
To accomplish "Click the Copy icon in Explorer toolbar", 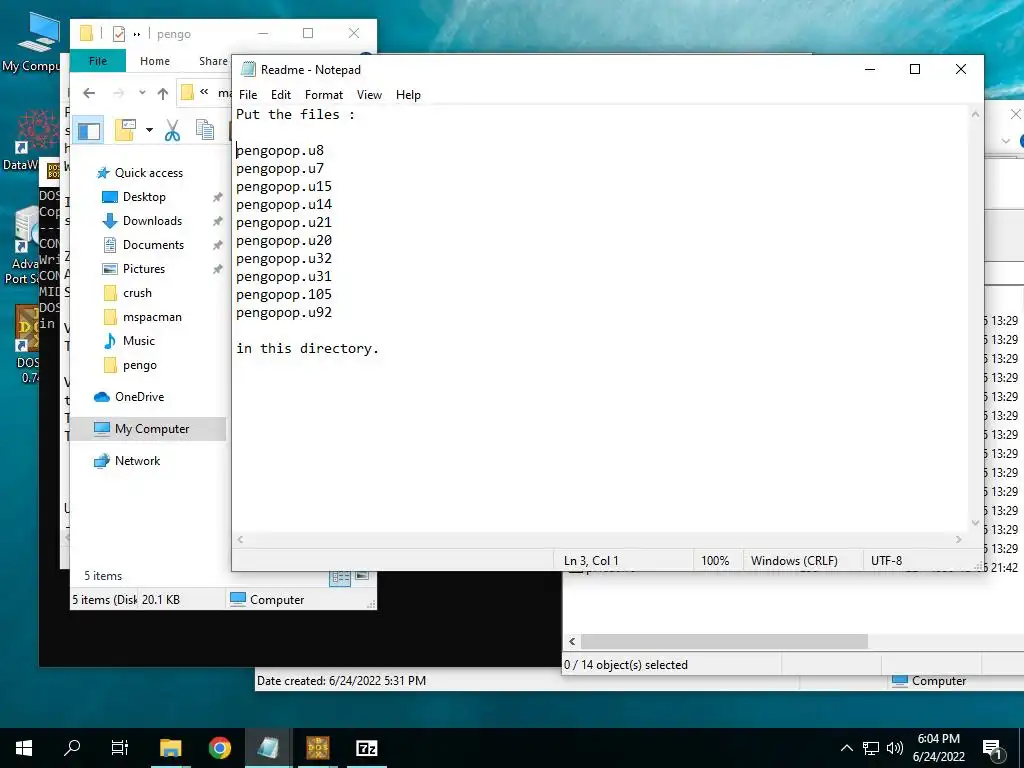I will (x=205, y=131).
